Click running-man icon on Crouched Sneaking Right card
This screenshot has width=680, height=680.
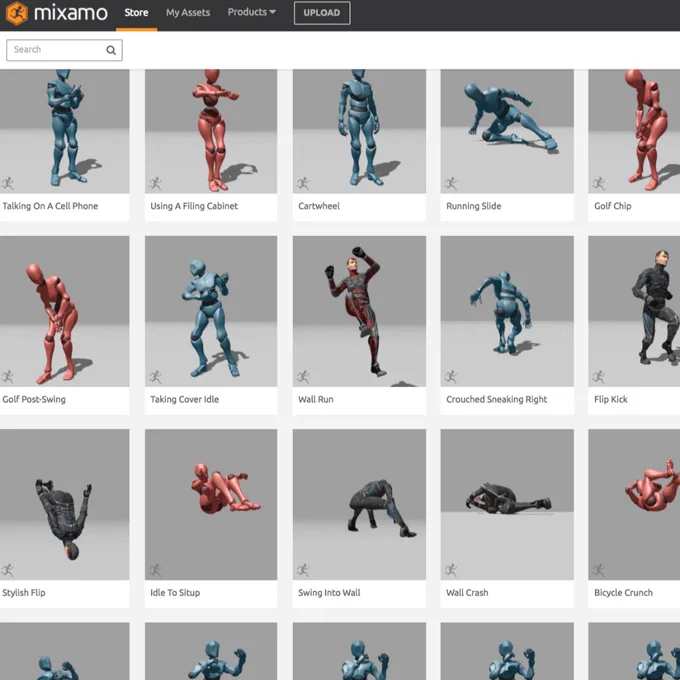coord(451,377)
